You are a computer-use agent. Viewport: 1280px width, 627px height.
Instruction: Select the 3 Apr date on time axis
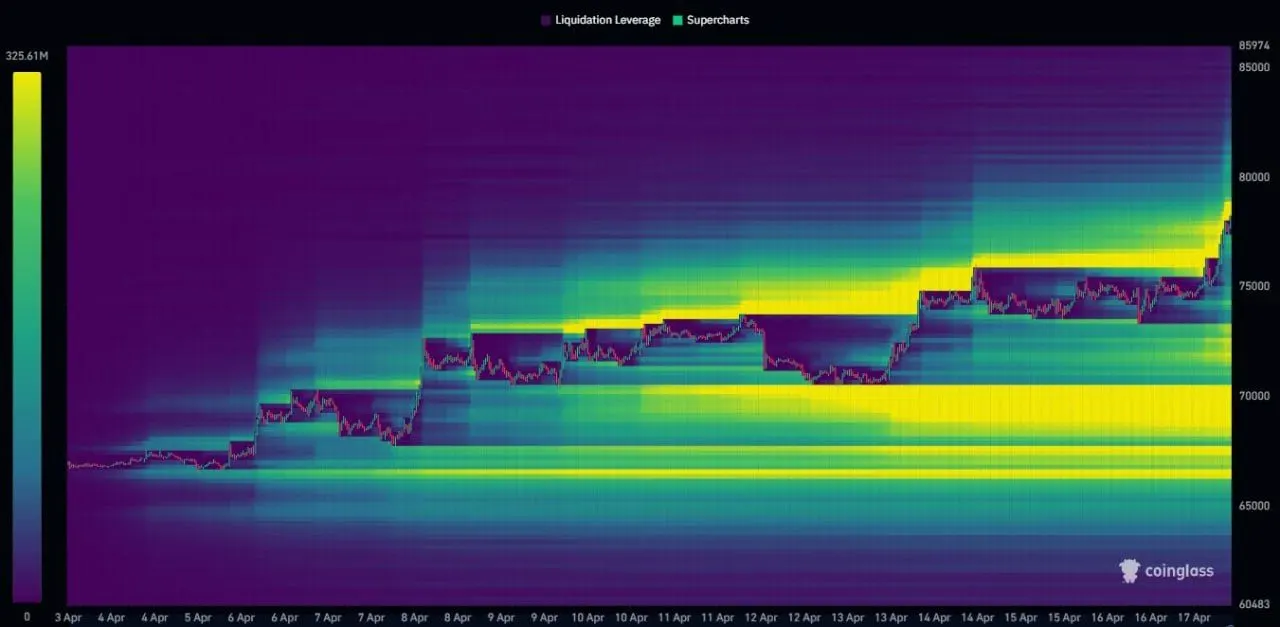tap(68, 618)
